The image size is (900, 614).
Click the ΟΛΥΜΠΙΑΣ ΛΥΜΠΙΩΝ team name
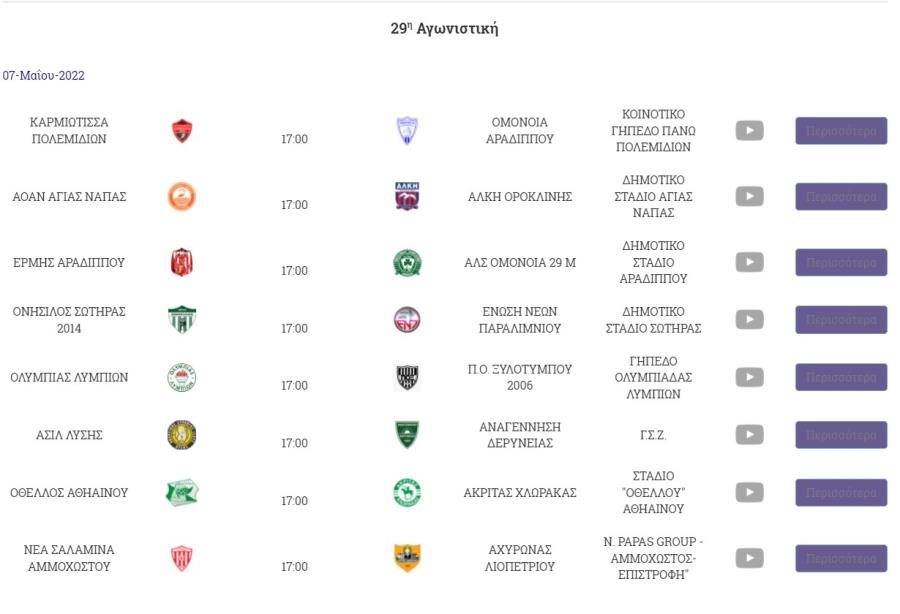pos(69,378)
